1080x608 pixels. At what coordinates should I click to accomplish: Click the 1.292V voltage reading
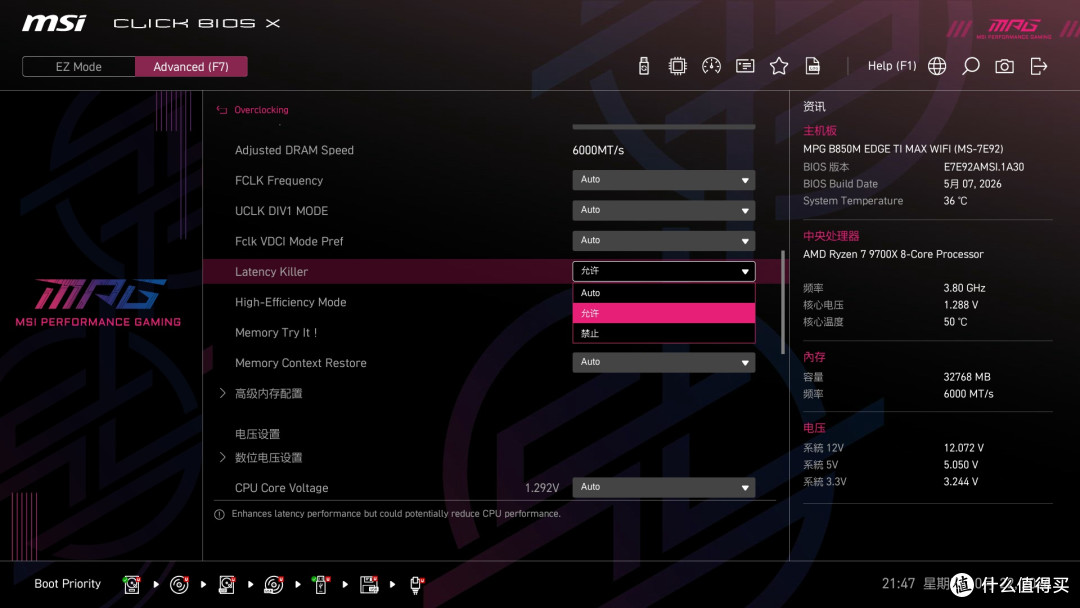coord(541,488)
